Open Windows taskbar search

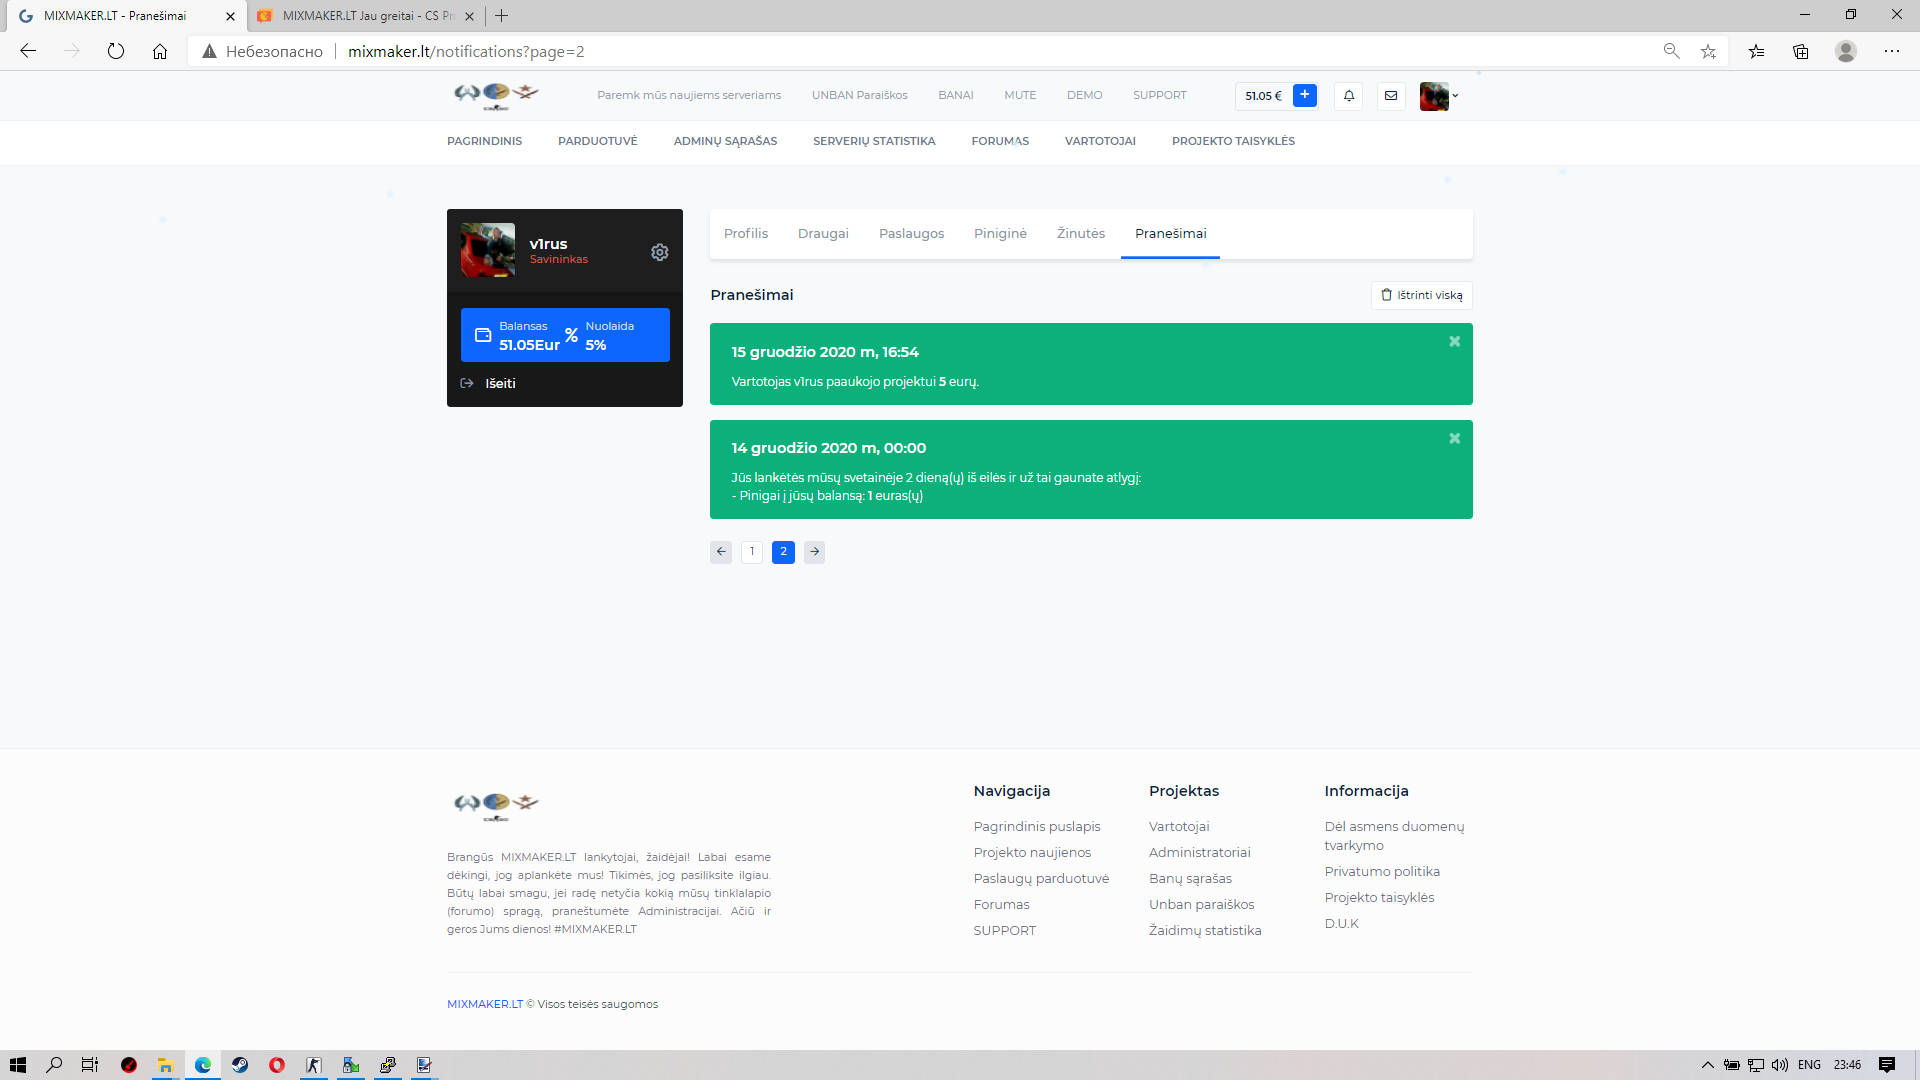pyautogui.click(x=55, y=1065)
